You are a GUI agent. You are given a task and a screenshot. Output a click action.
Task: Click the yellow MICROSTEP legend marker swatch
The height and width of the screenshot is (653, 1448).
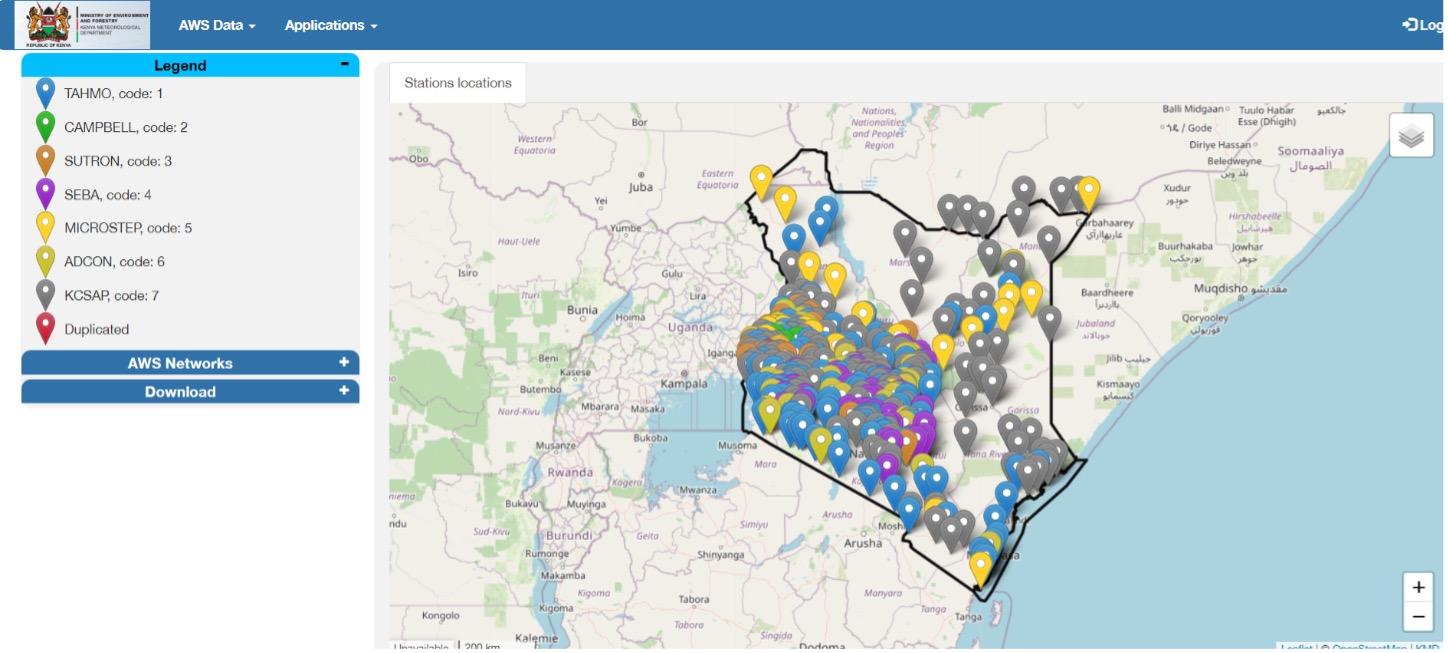tap(45, 227)
